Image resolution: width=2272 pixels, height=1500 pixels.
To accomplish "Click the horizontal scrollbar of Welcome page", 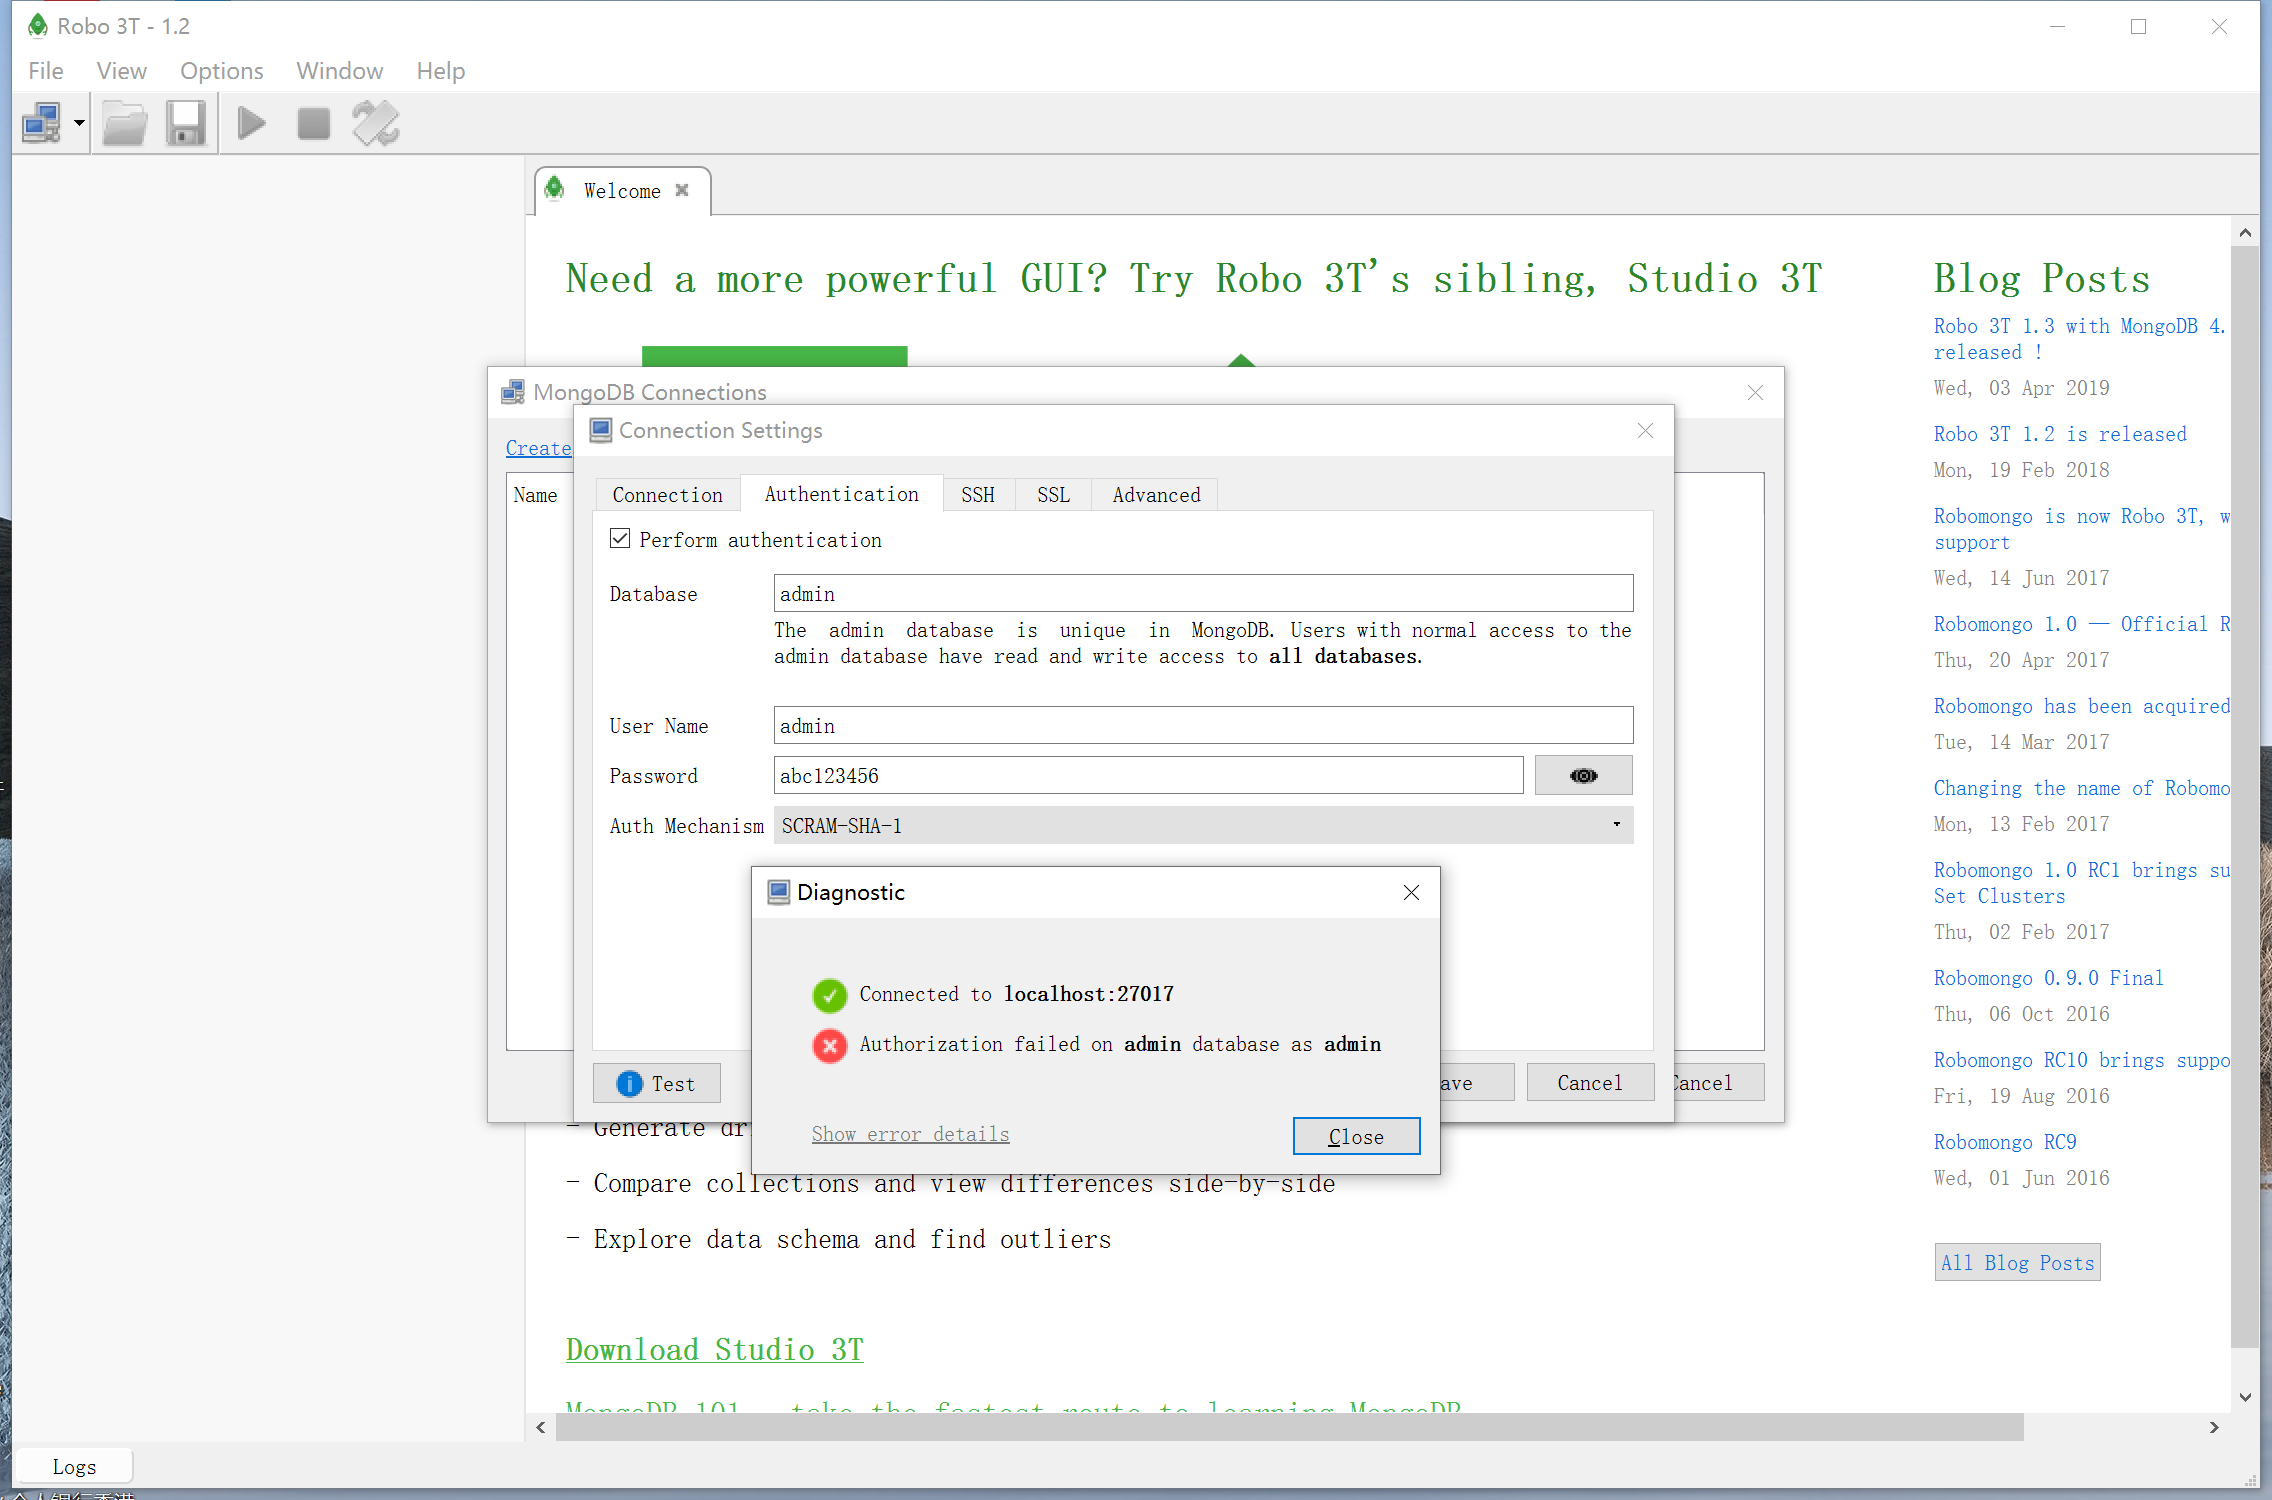I will [x=1288, y=1427].
